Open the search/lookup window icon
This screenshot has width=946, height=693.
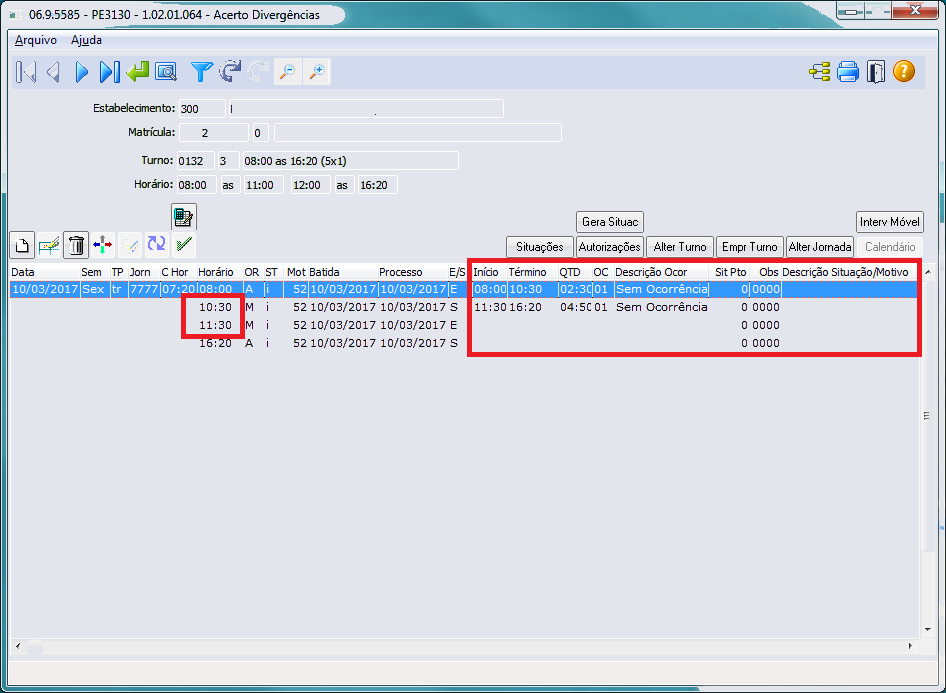166,72
